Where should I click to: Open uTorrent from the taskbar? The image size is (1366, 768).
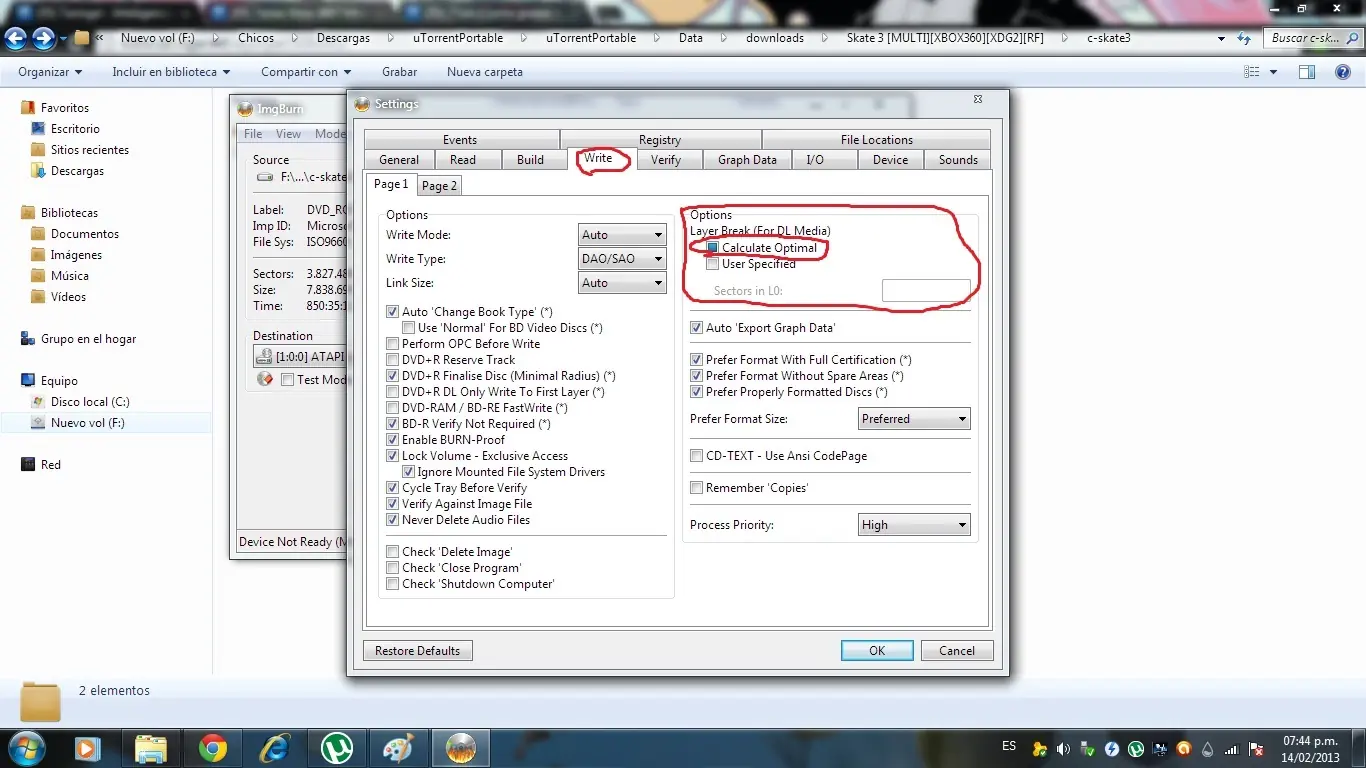click(x=337, y=748)
